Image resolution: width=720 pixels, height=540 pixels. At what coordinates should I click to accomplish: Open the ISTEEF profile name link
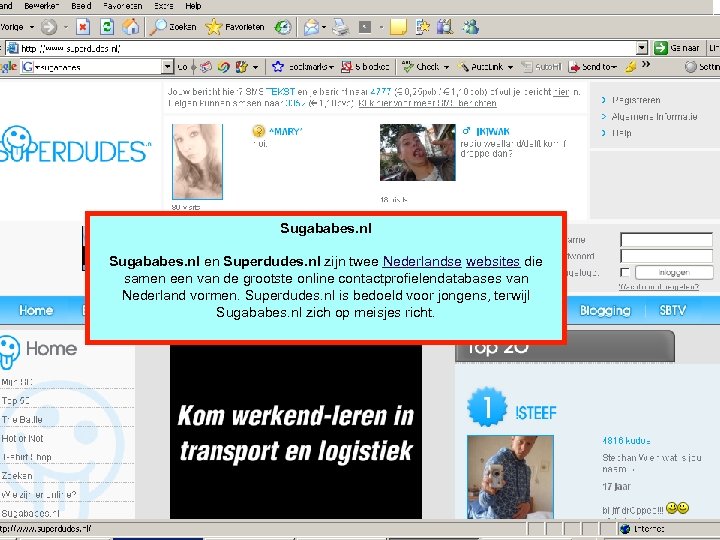coord(535,413)
